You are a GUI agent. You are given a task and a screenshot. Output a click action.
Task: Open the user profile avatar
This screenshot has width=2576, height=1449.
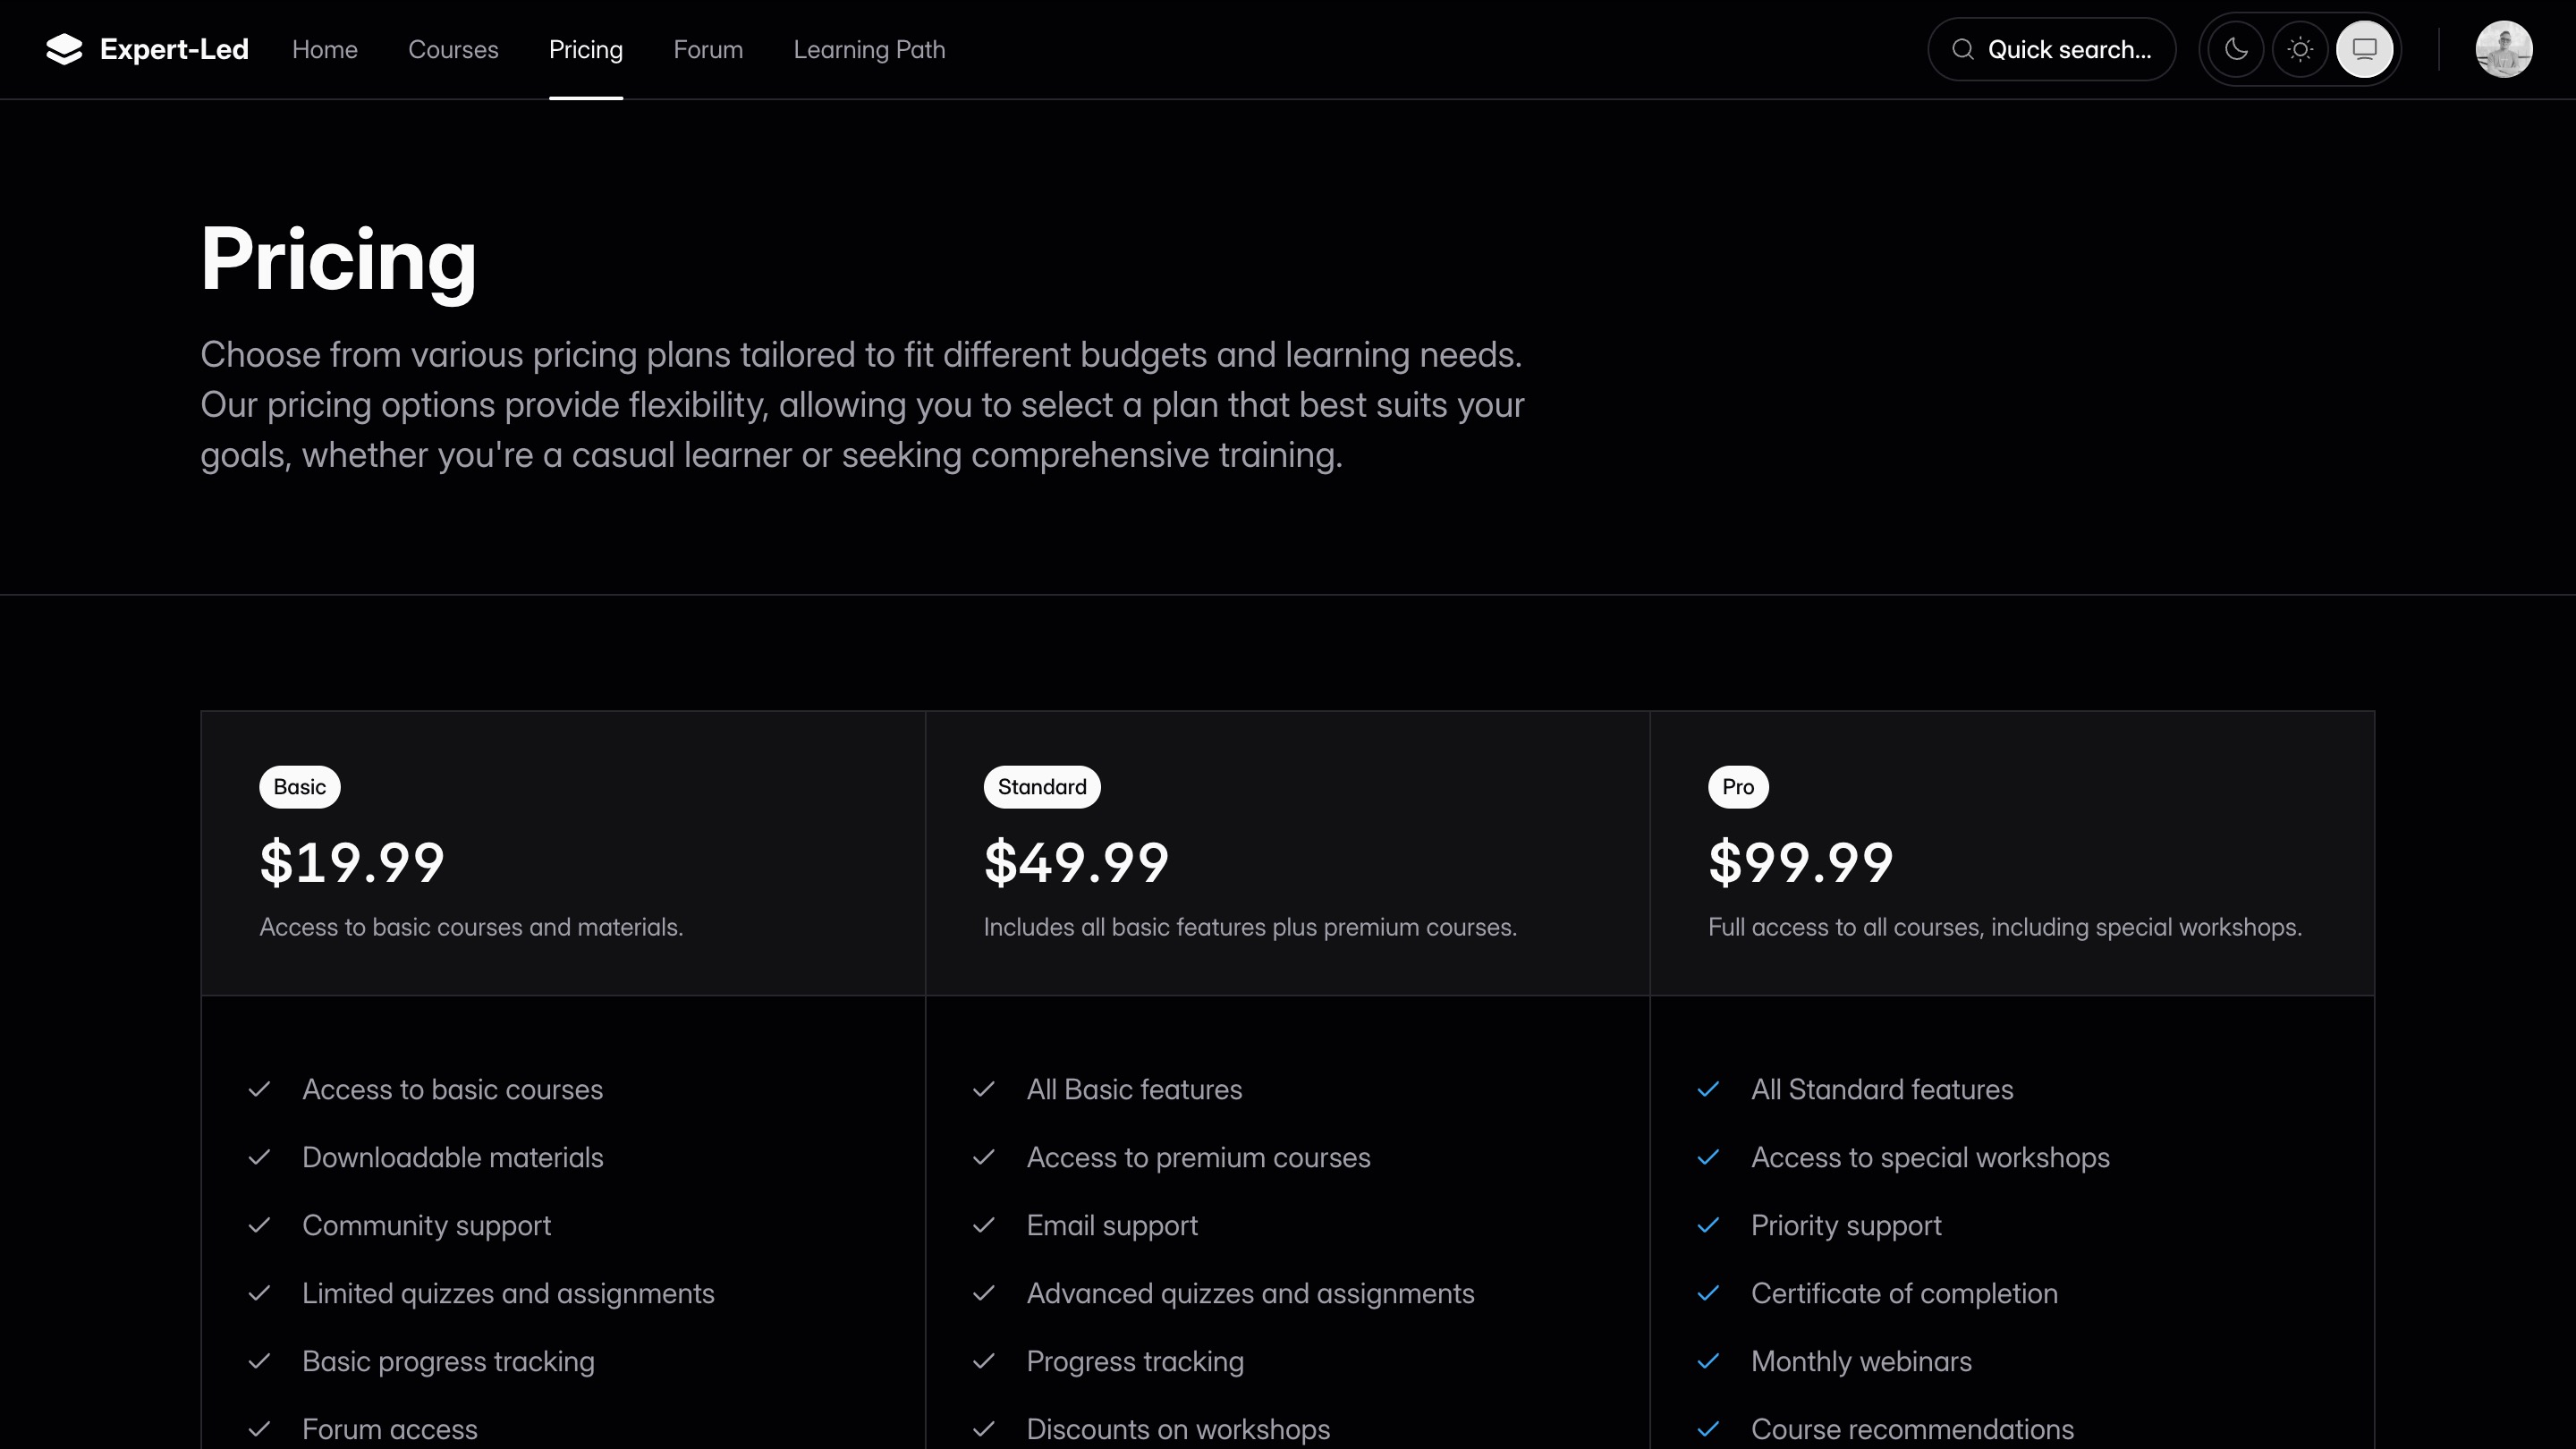[2503, 49]
